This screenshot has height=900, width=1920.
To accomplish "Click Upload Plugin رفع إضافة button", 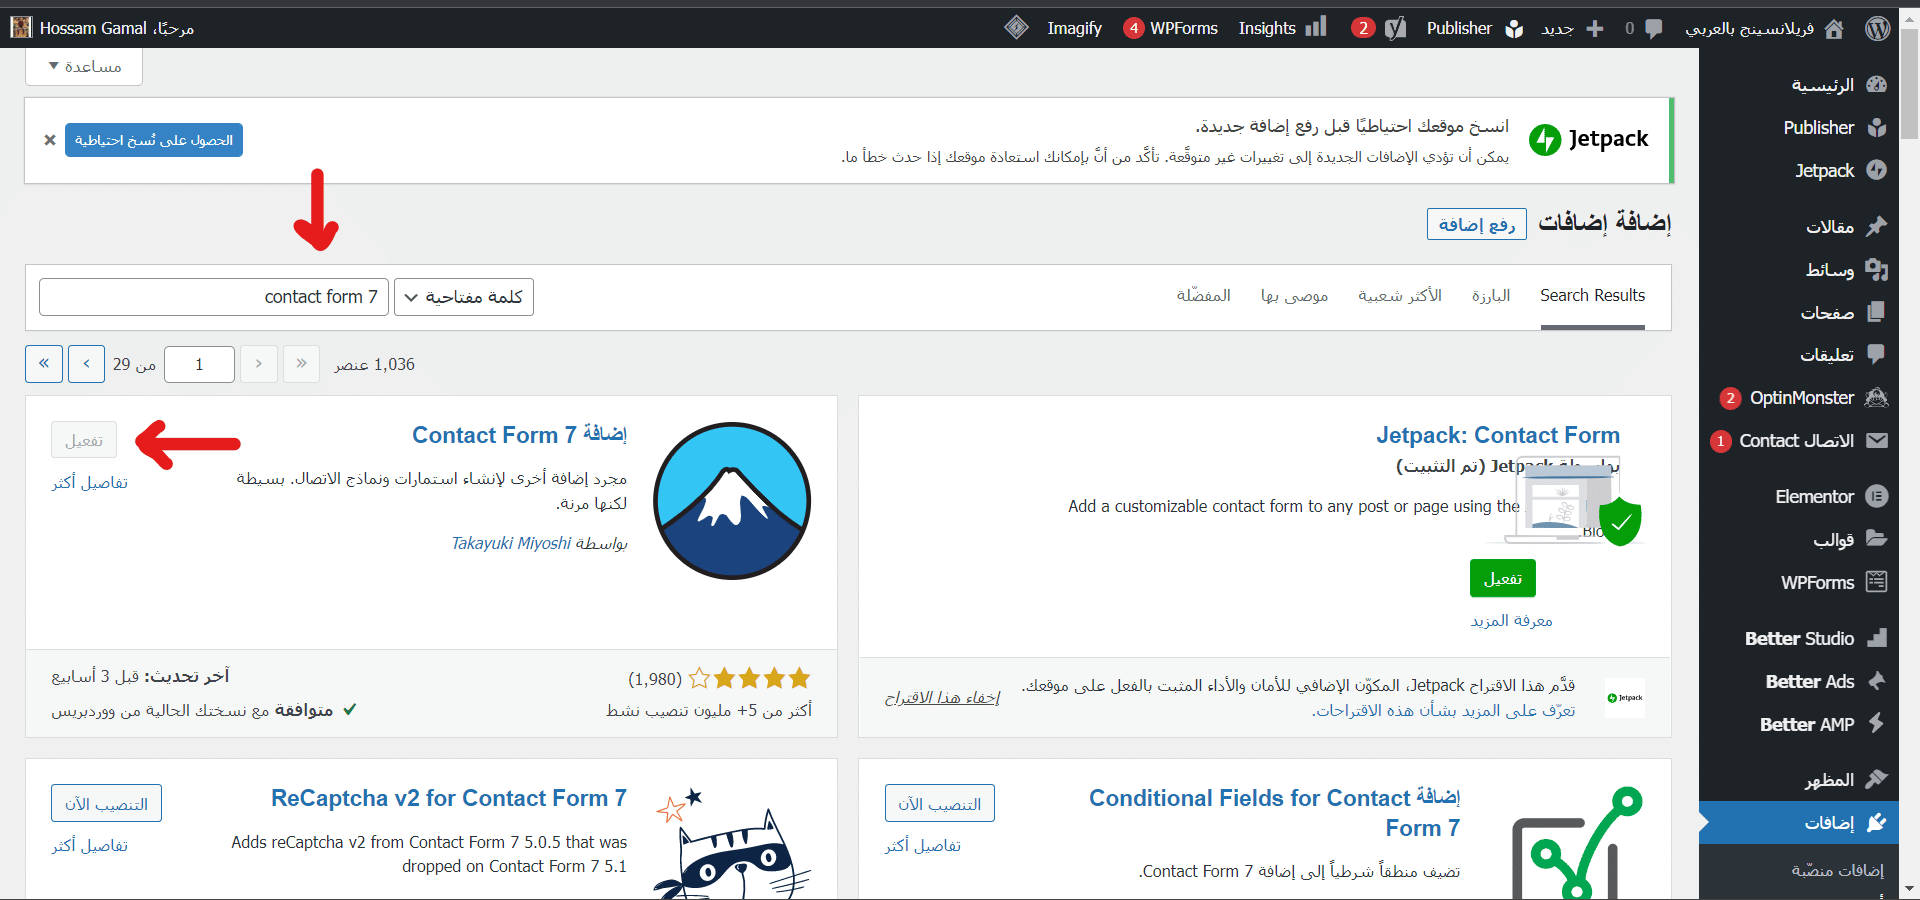I will 1477,224.
